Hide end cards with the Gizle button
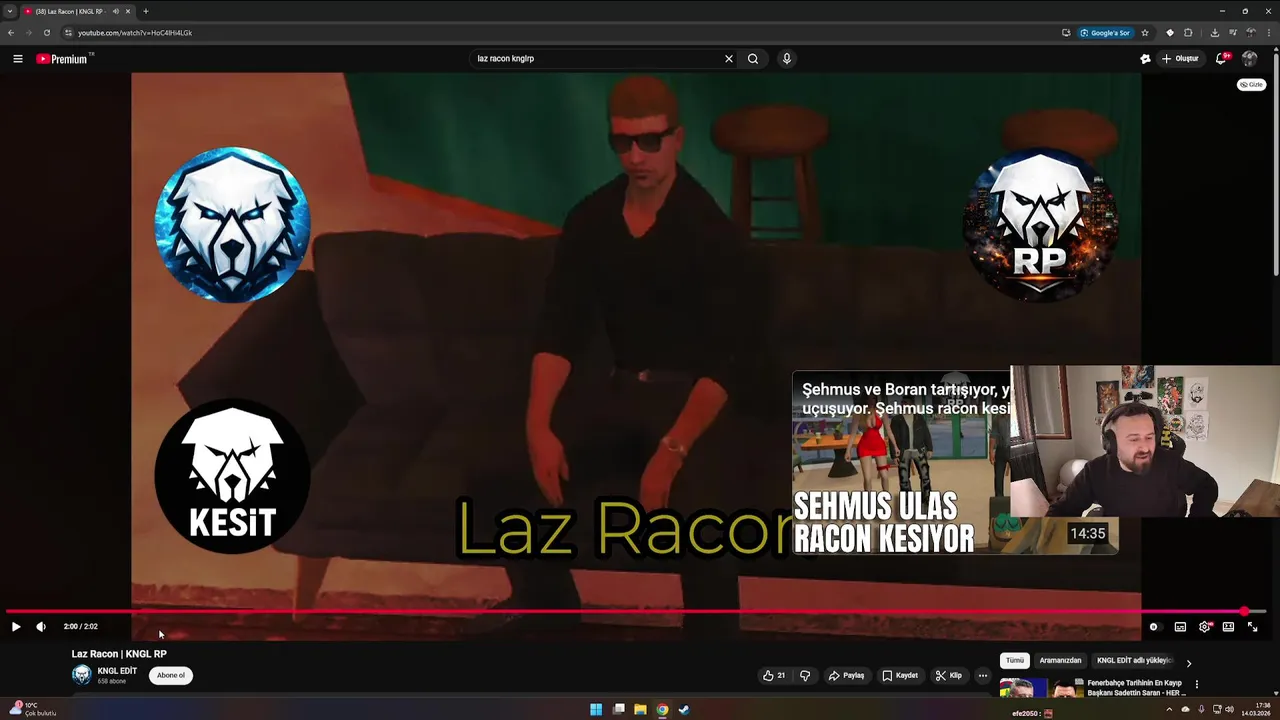The image size is (1280, 720). tap(1251, 85)
